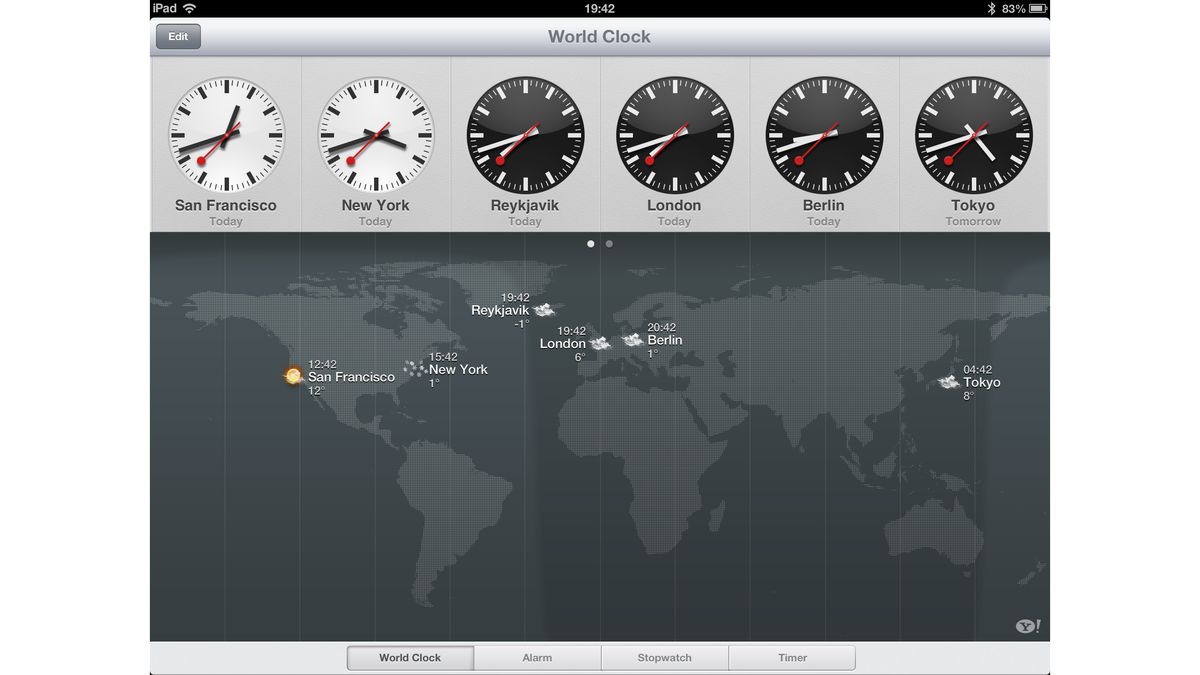The width and height of the screenshot is (1200, 675).
Task: Tap the cloud icon next to Reykjavik
Action: 543,310
